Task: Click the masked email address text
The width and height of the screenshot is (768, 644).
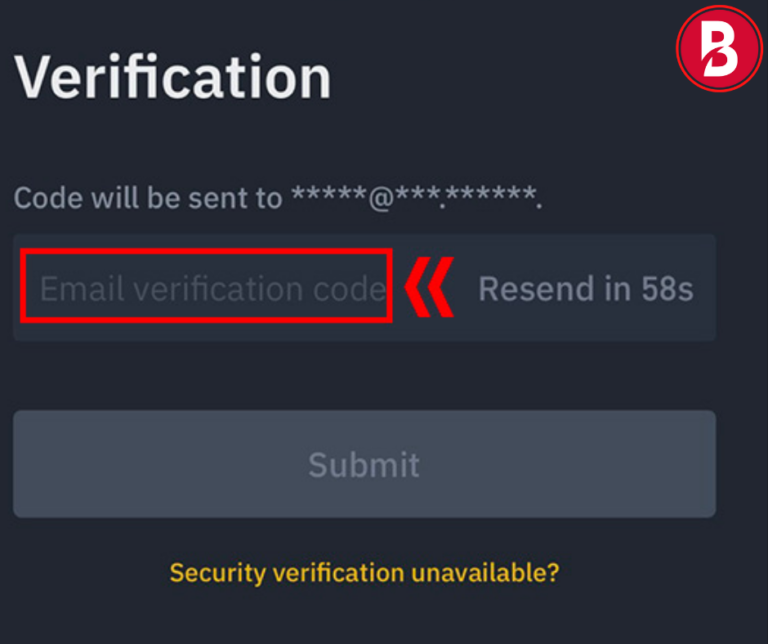Action: [x=417, y=197]
